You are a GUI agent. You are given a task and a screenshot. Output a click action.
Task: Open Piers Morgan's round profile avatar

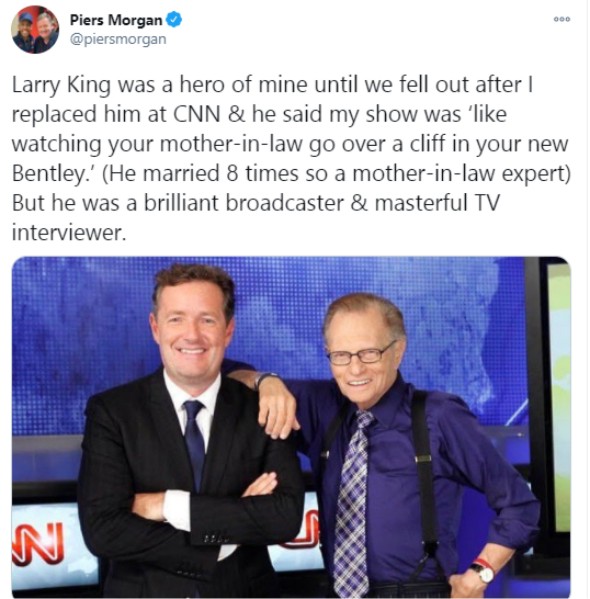[x=35, y=29]
